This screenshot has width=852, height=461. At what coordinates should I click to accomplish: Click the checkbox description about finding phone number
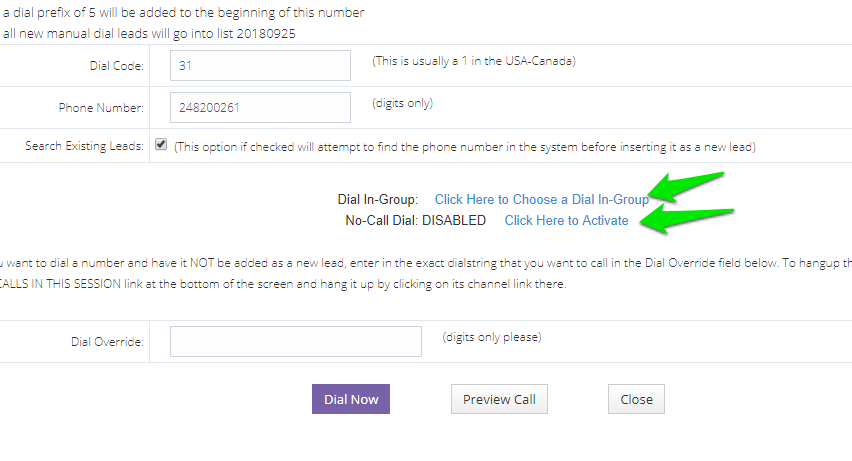pos(465,146)
